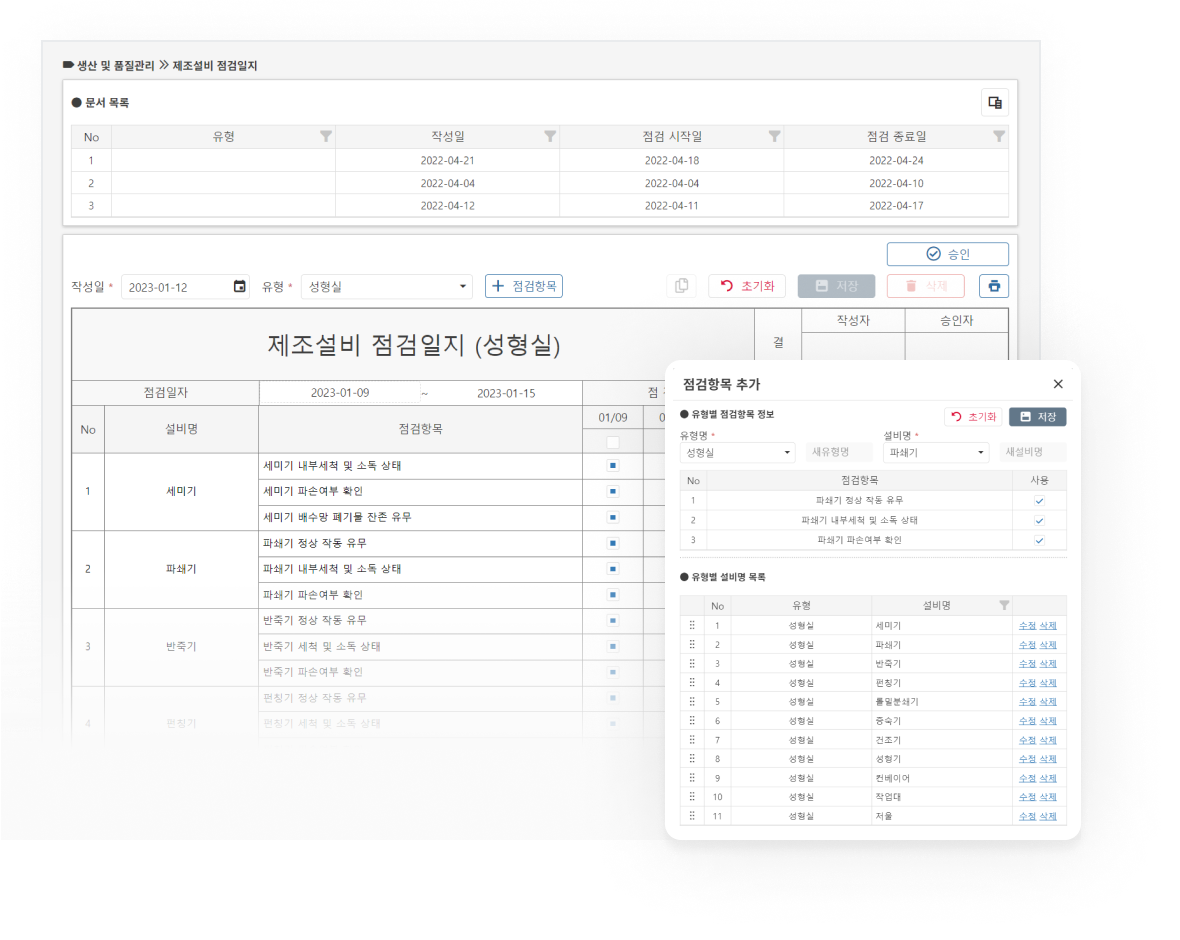This screenshot has height=940, width=1180.
Task: Click 점검 종료일 value 2022-04-24
Action: (x=896, y=160)
